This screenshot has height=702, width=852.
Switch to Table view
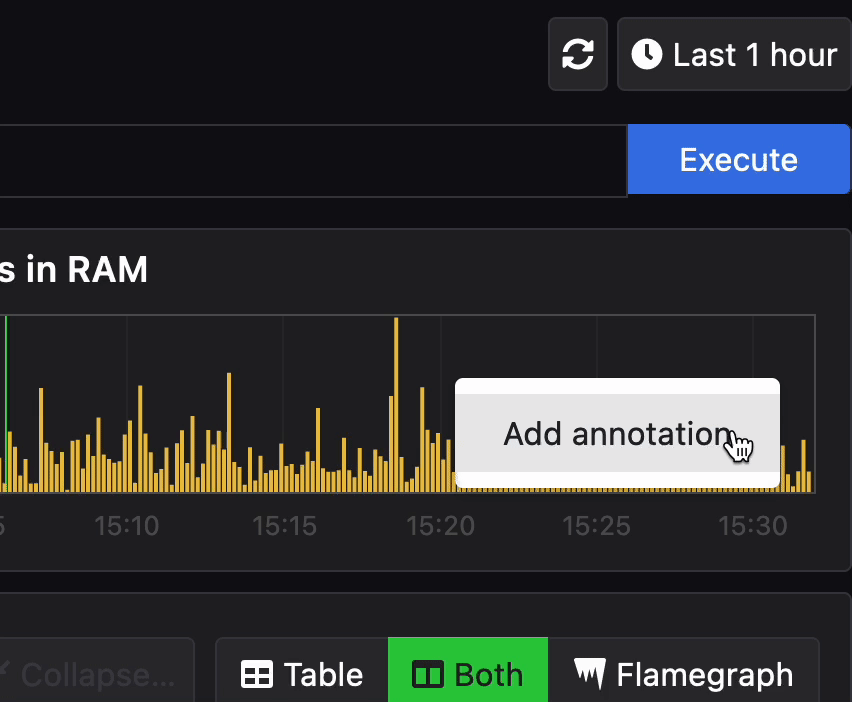point(300,674)
